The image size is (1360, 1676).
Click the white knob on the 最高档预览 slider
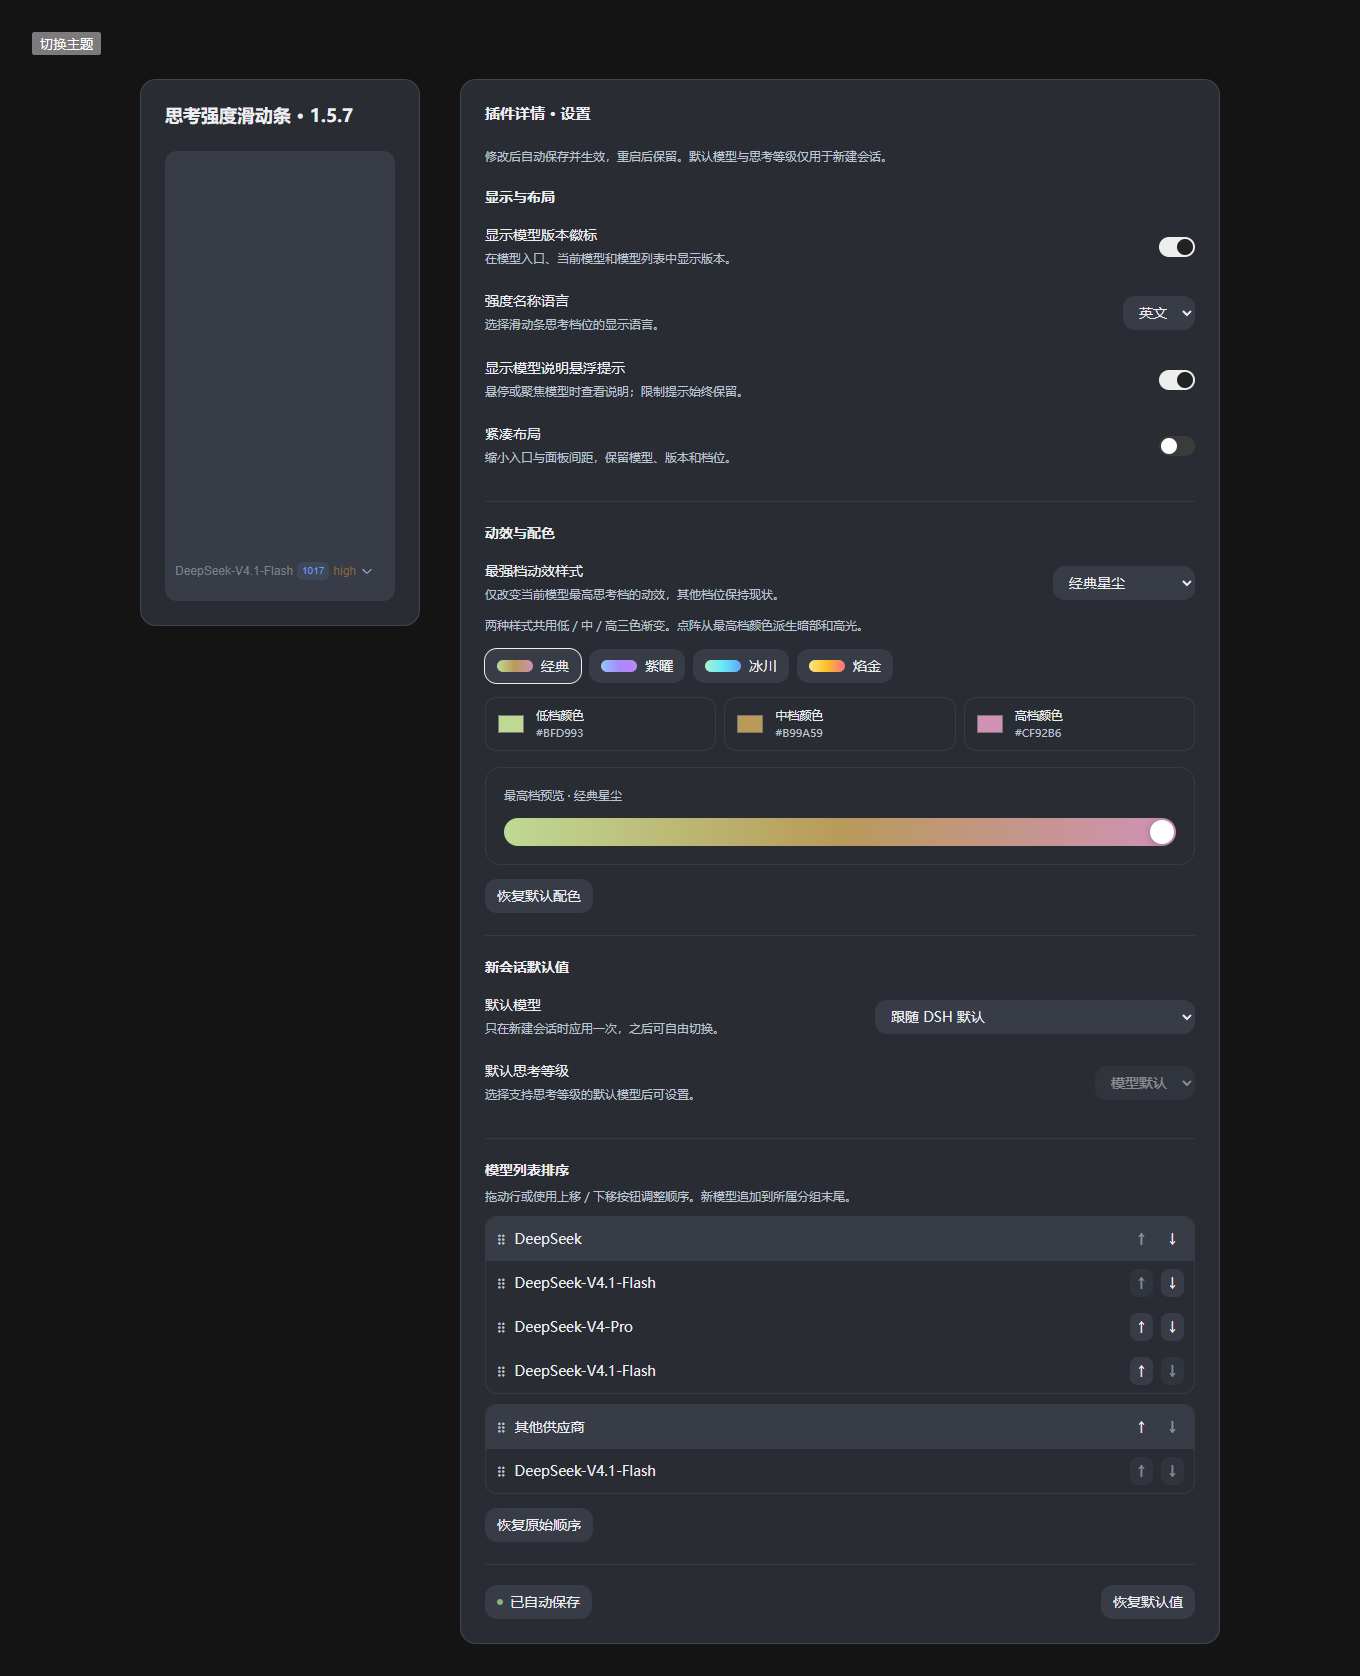[1162, 832]
